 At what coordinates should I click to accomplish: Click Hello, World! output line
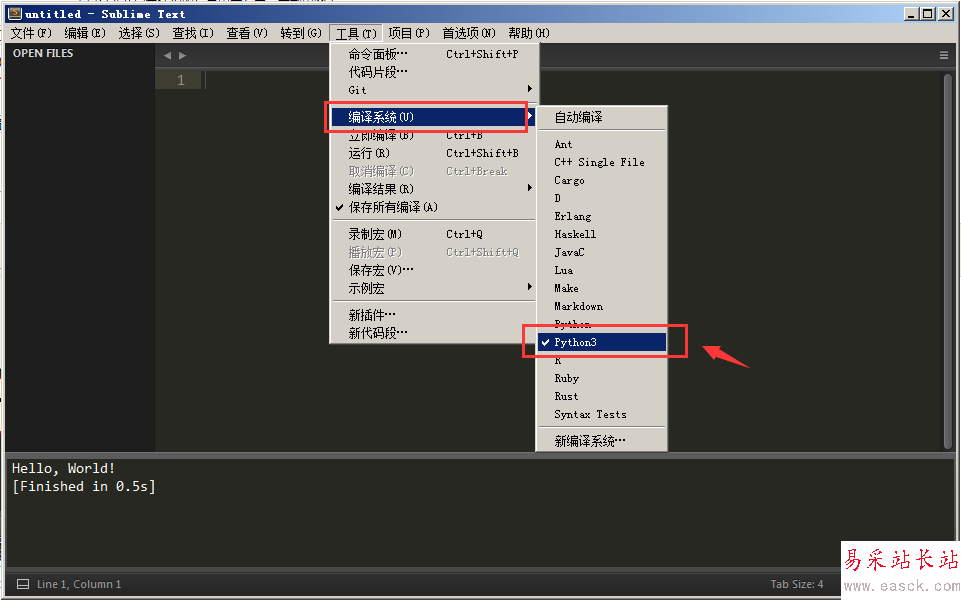point(63,469)
